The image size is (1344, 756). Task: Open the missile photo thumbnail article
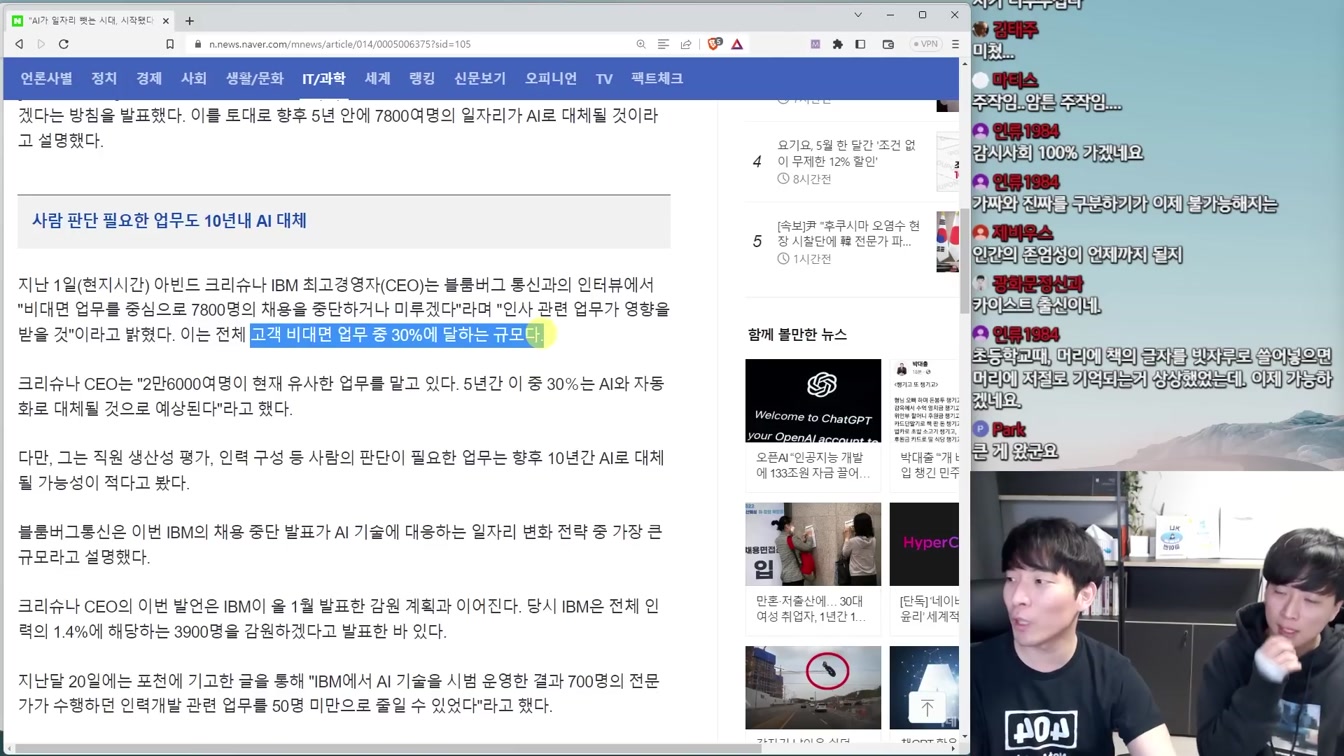pyautogui.click(x=813, y=687)
